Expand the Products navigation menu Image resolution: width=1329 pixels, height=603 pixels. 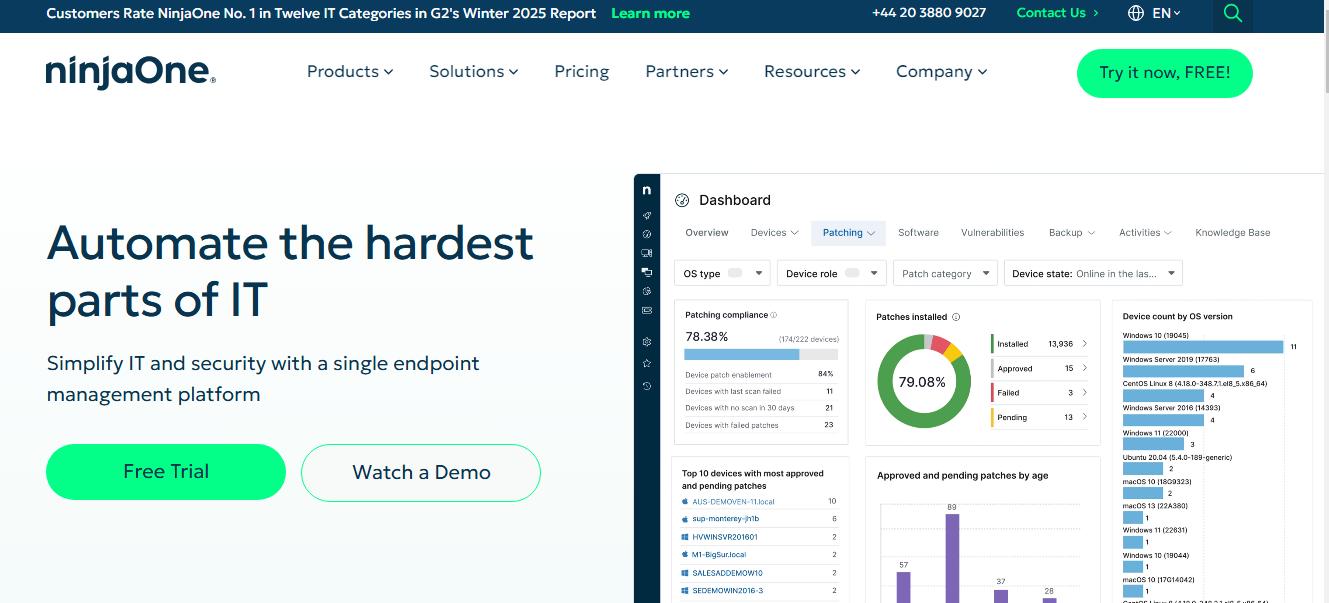pyautogui.click(x=349, y=72)
